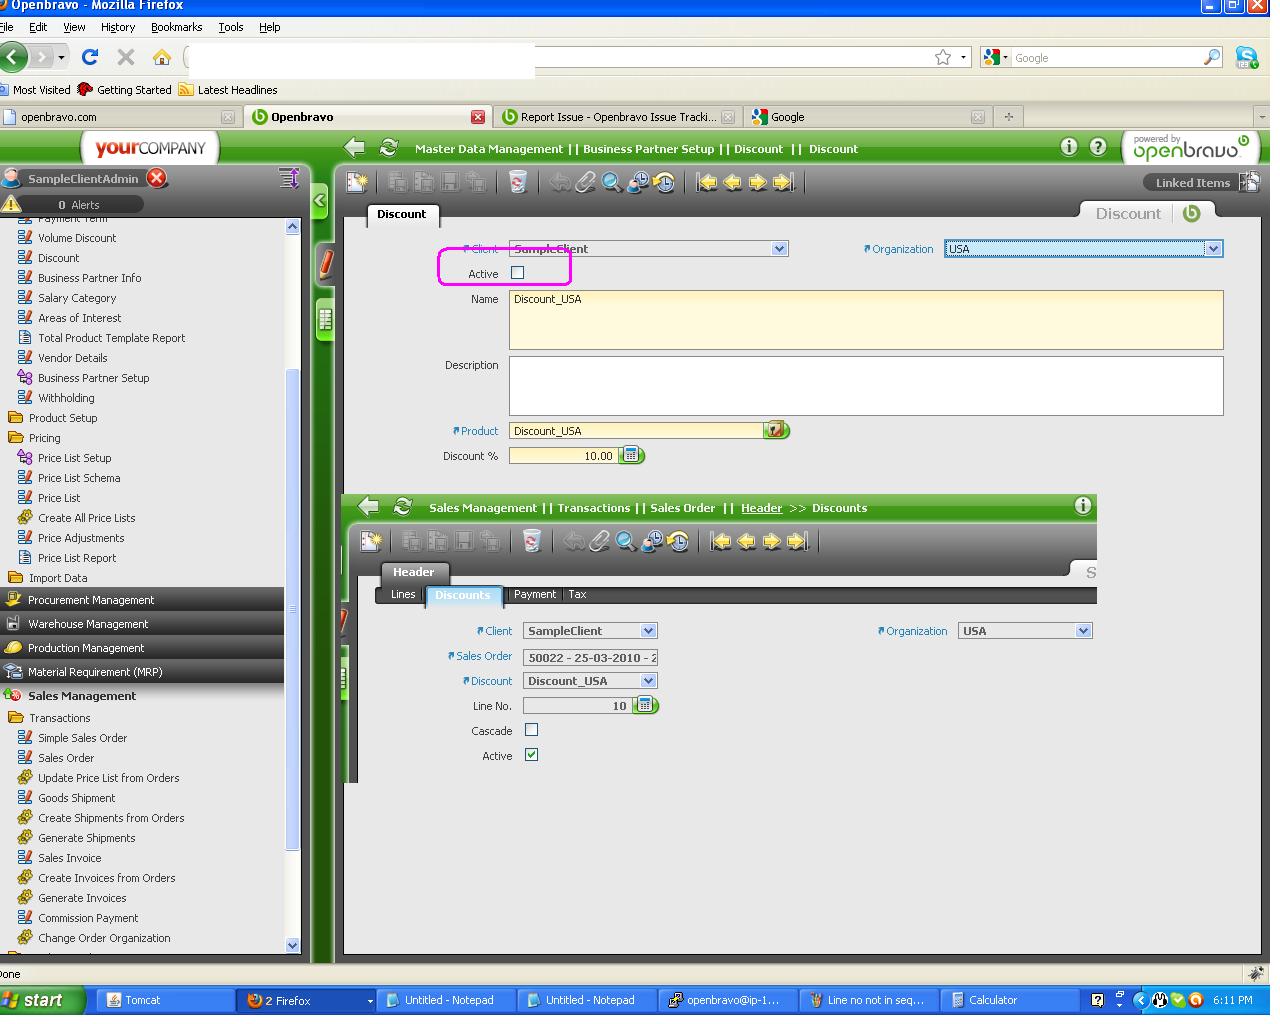The image size is (1280, 1024).
Task: Tick the Cascade checkbox
Action: coord(531,730)
